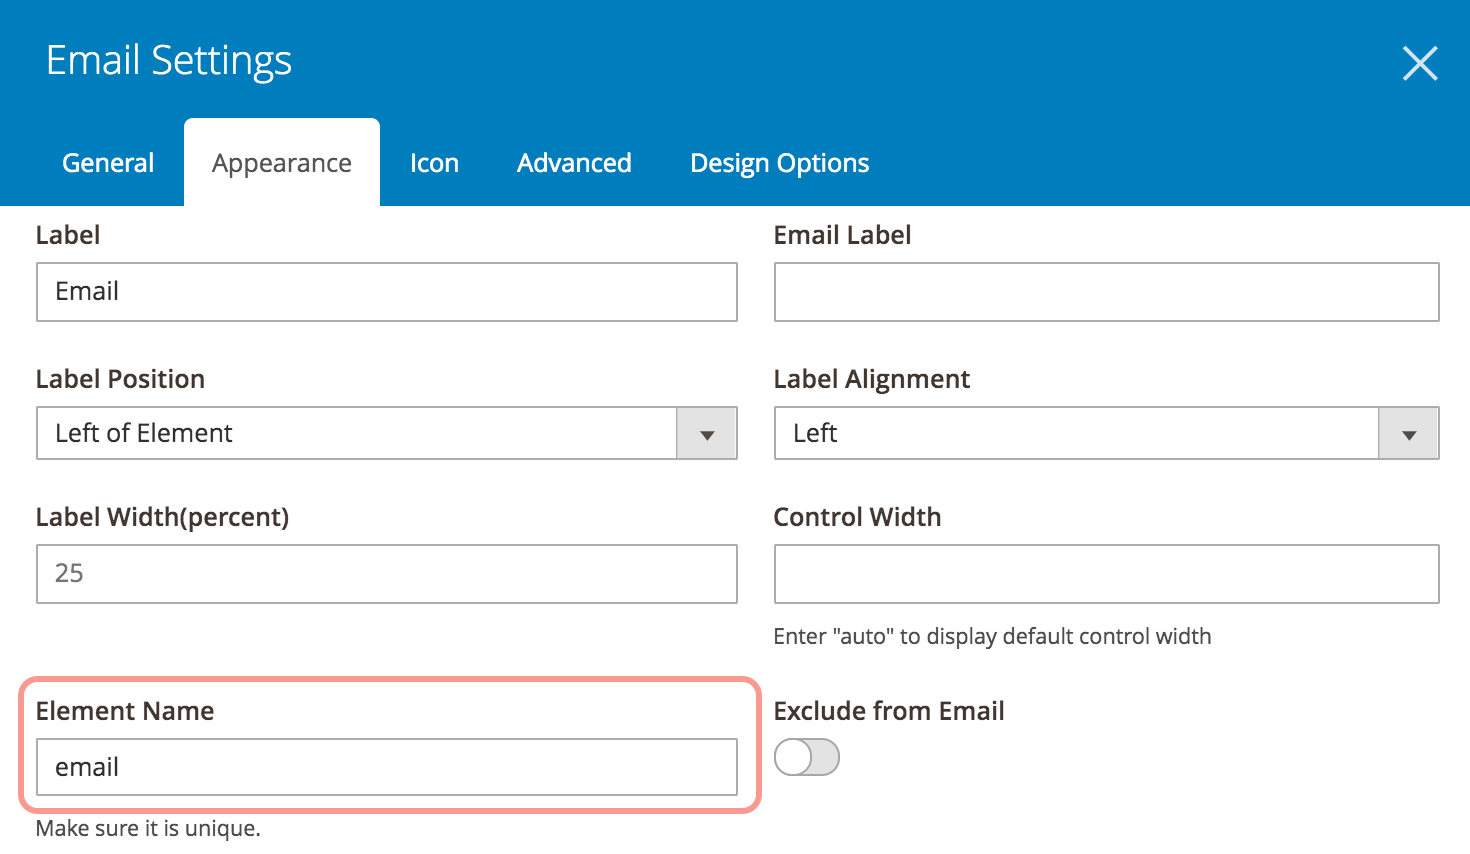Close the Email Settings dialog

pos(1419,63)
